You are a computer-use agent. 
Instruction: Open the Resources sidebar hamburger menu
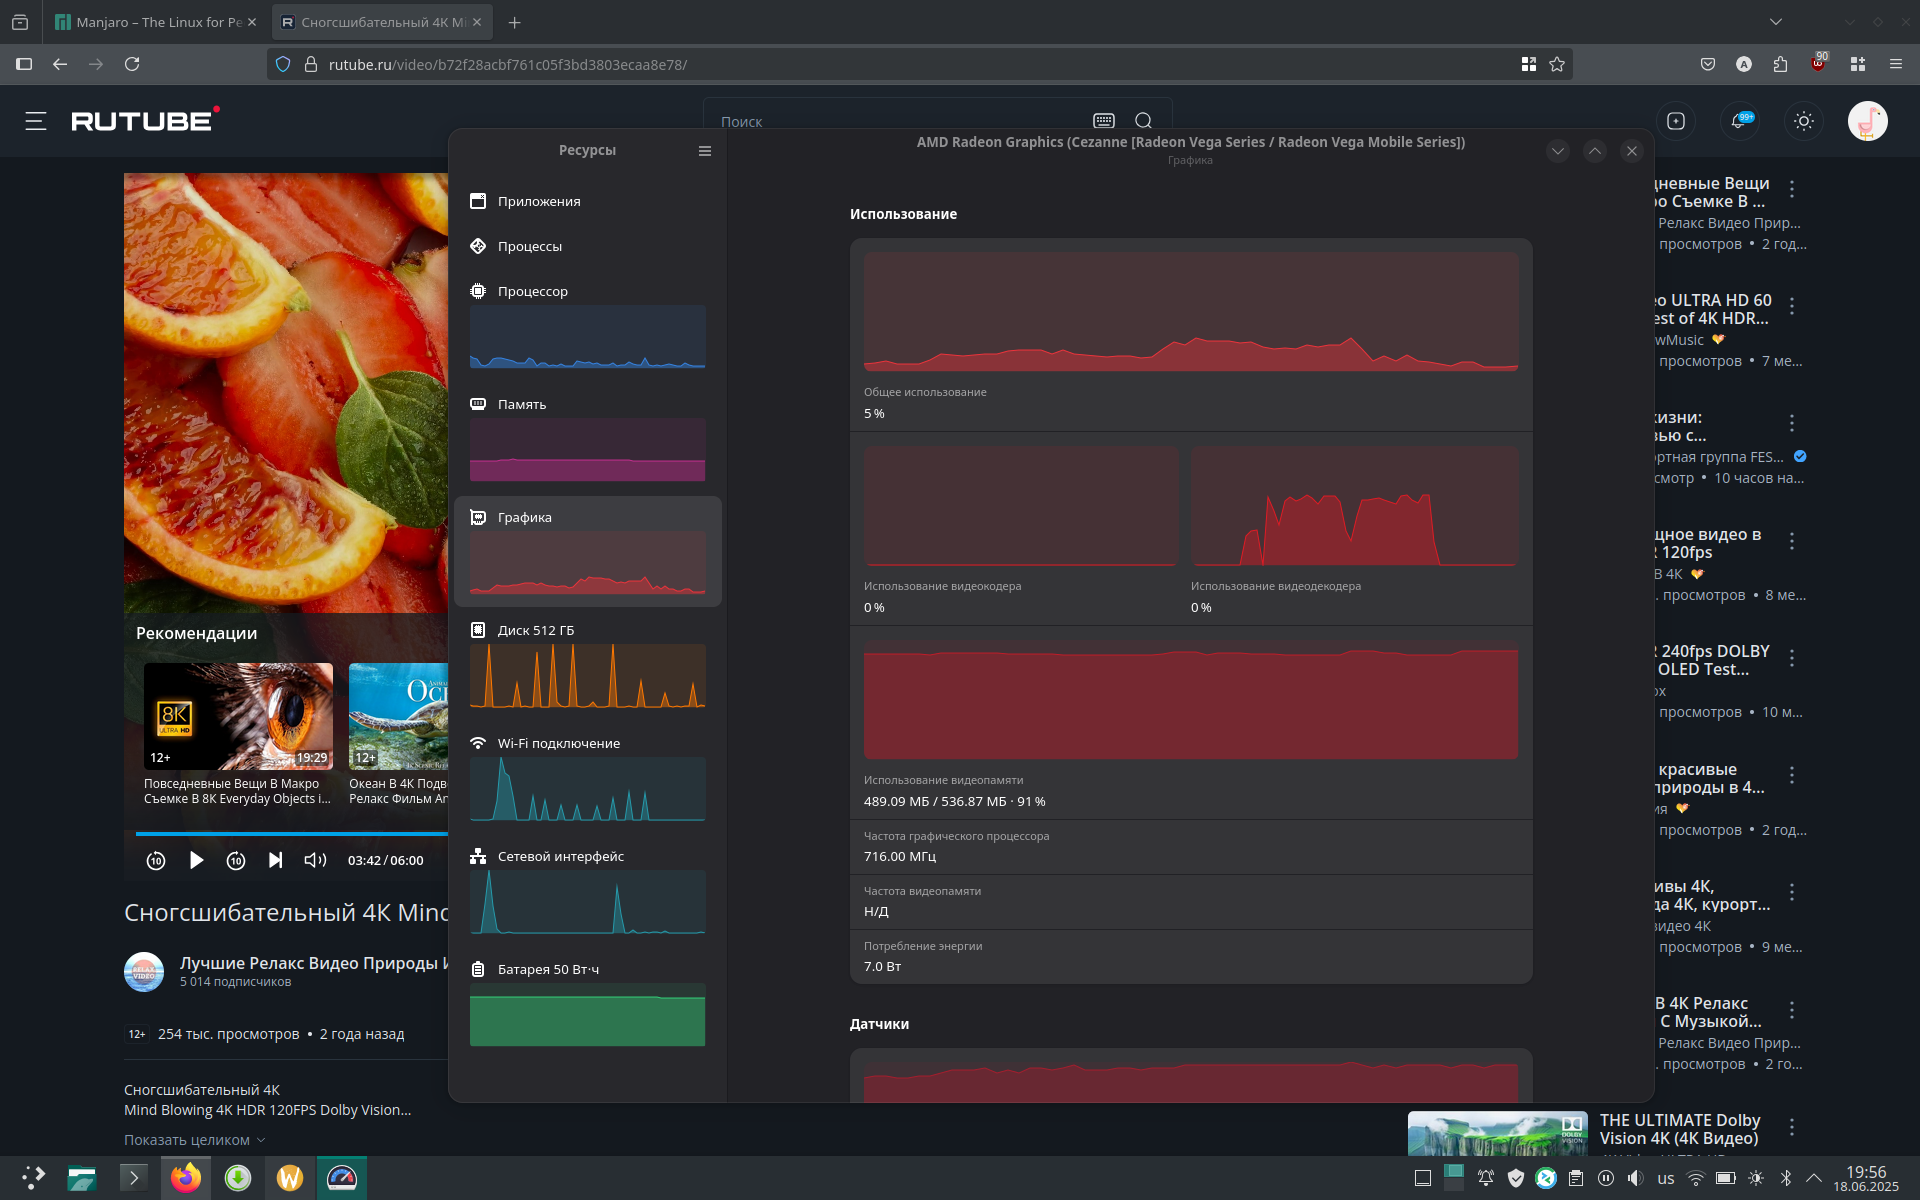coord(705,151)
